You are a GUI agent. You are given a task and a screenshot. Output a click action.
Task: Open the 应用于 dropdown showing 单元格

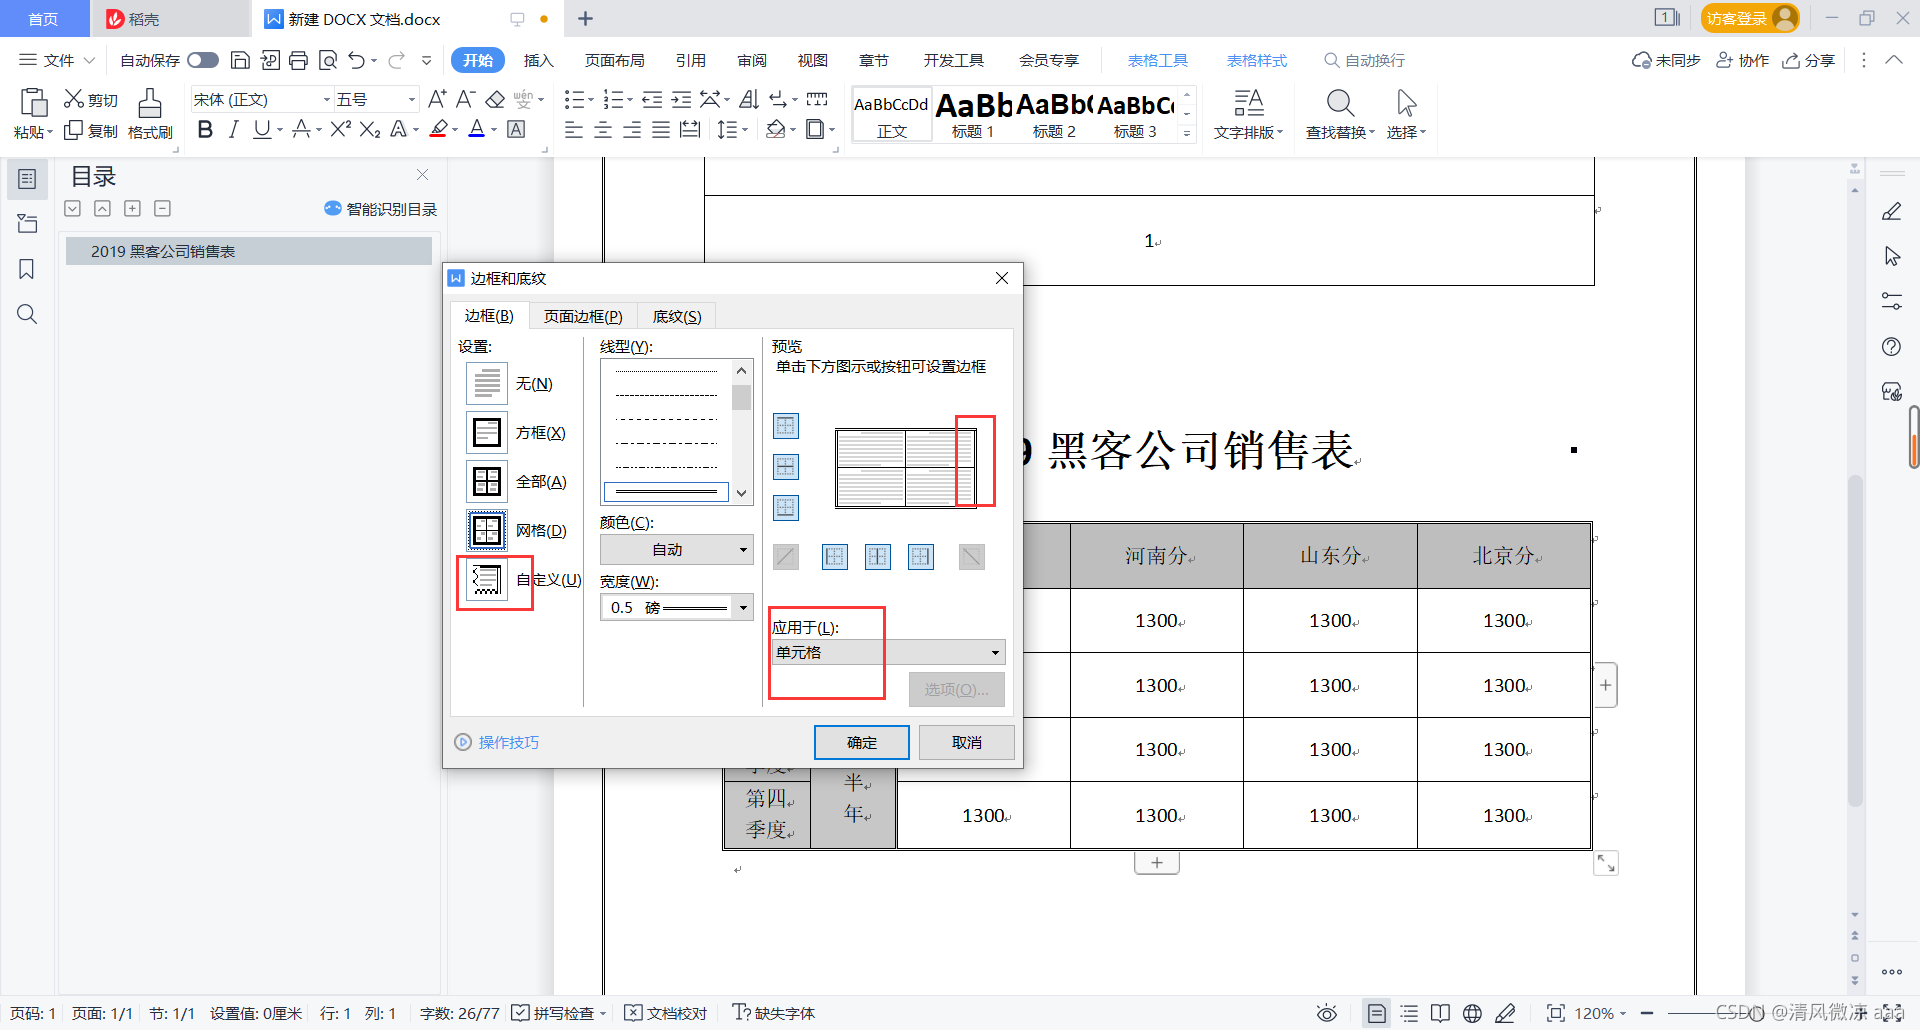coord(885,652)
